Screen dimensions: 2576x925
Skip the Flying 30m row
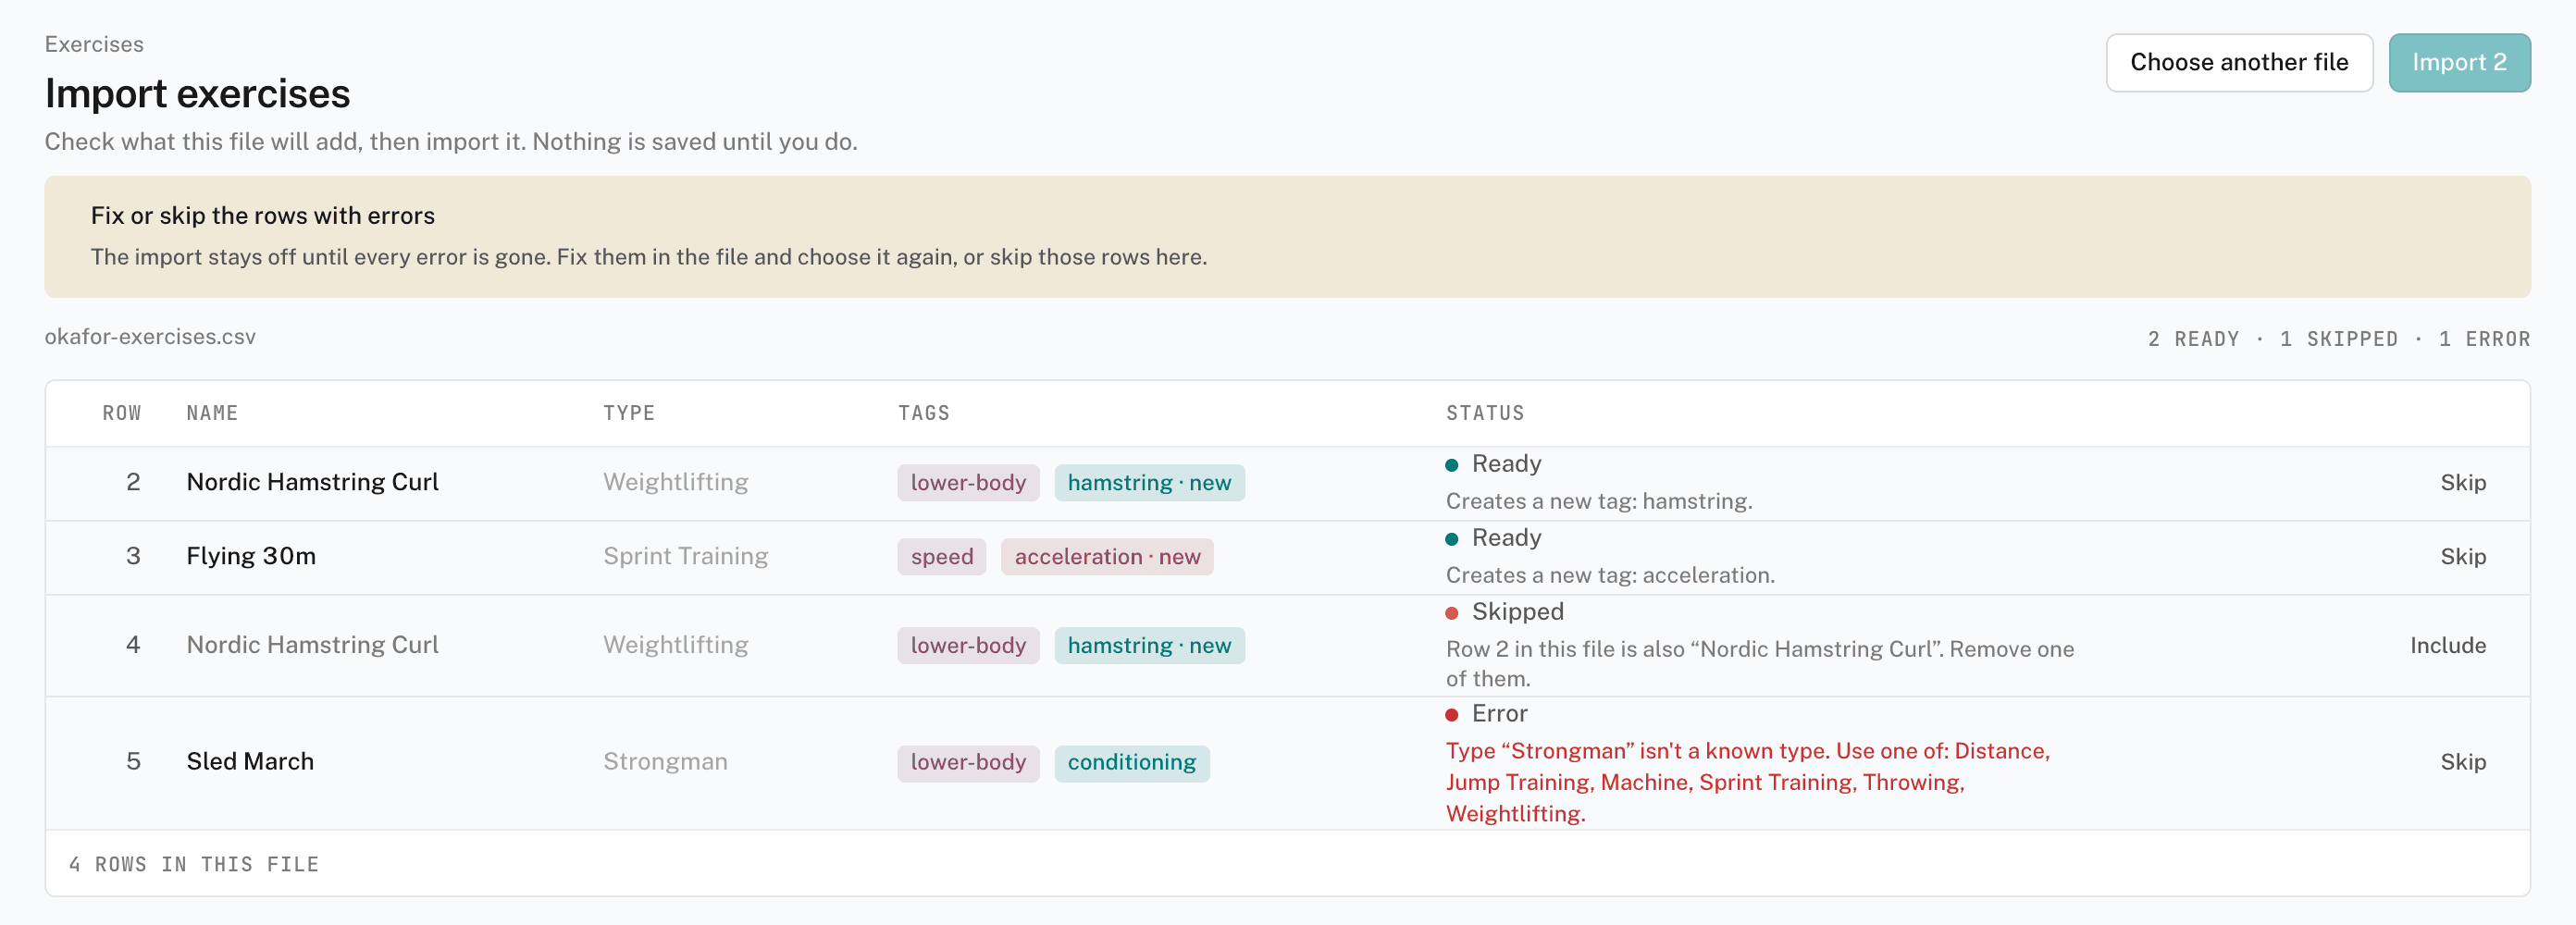[2462, 557]
